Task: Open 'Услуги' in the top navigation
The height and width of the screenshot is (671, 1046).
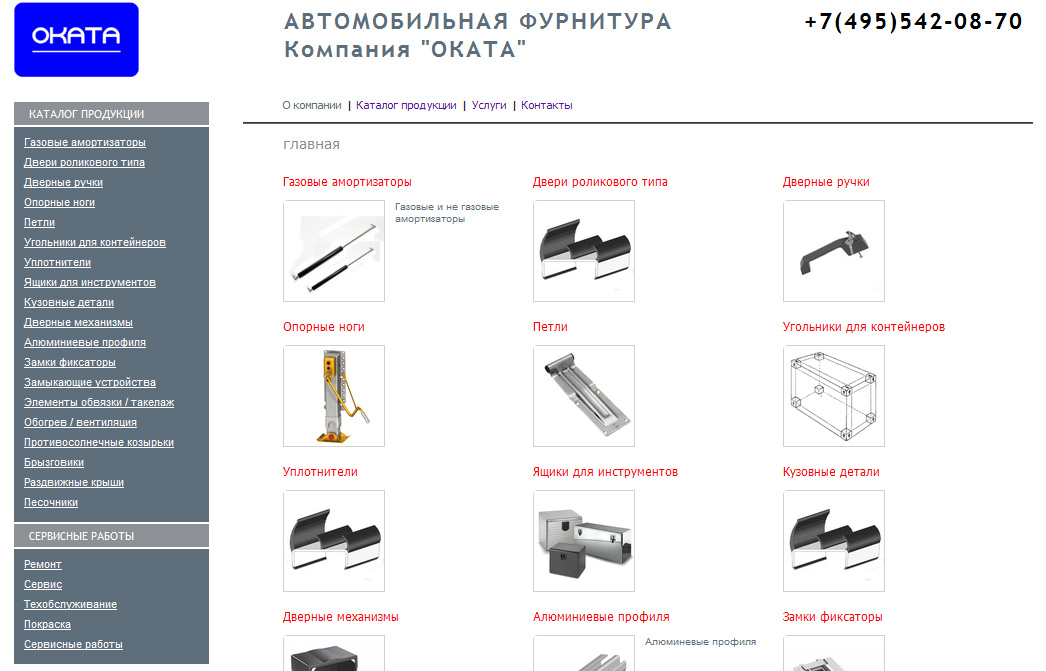Action: tap(489, 105)
